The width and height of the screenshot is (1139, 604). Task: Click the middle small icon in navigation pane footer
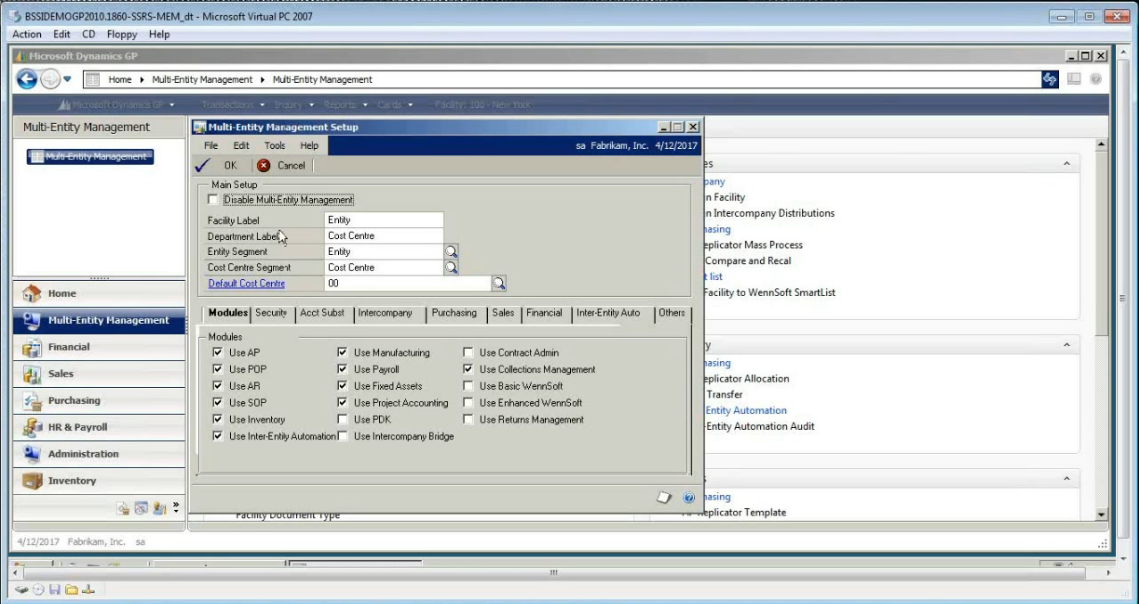tap(142, 508)
